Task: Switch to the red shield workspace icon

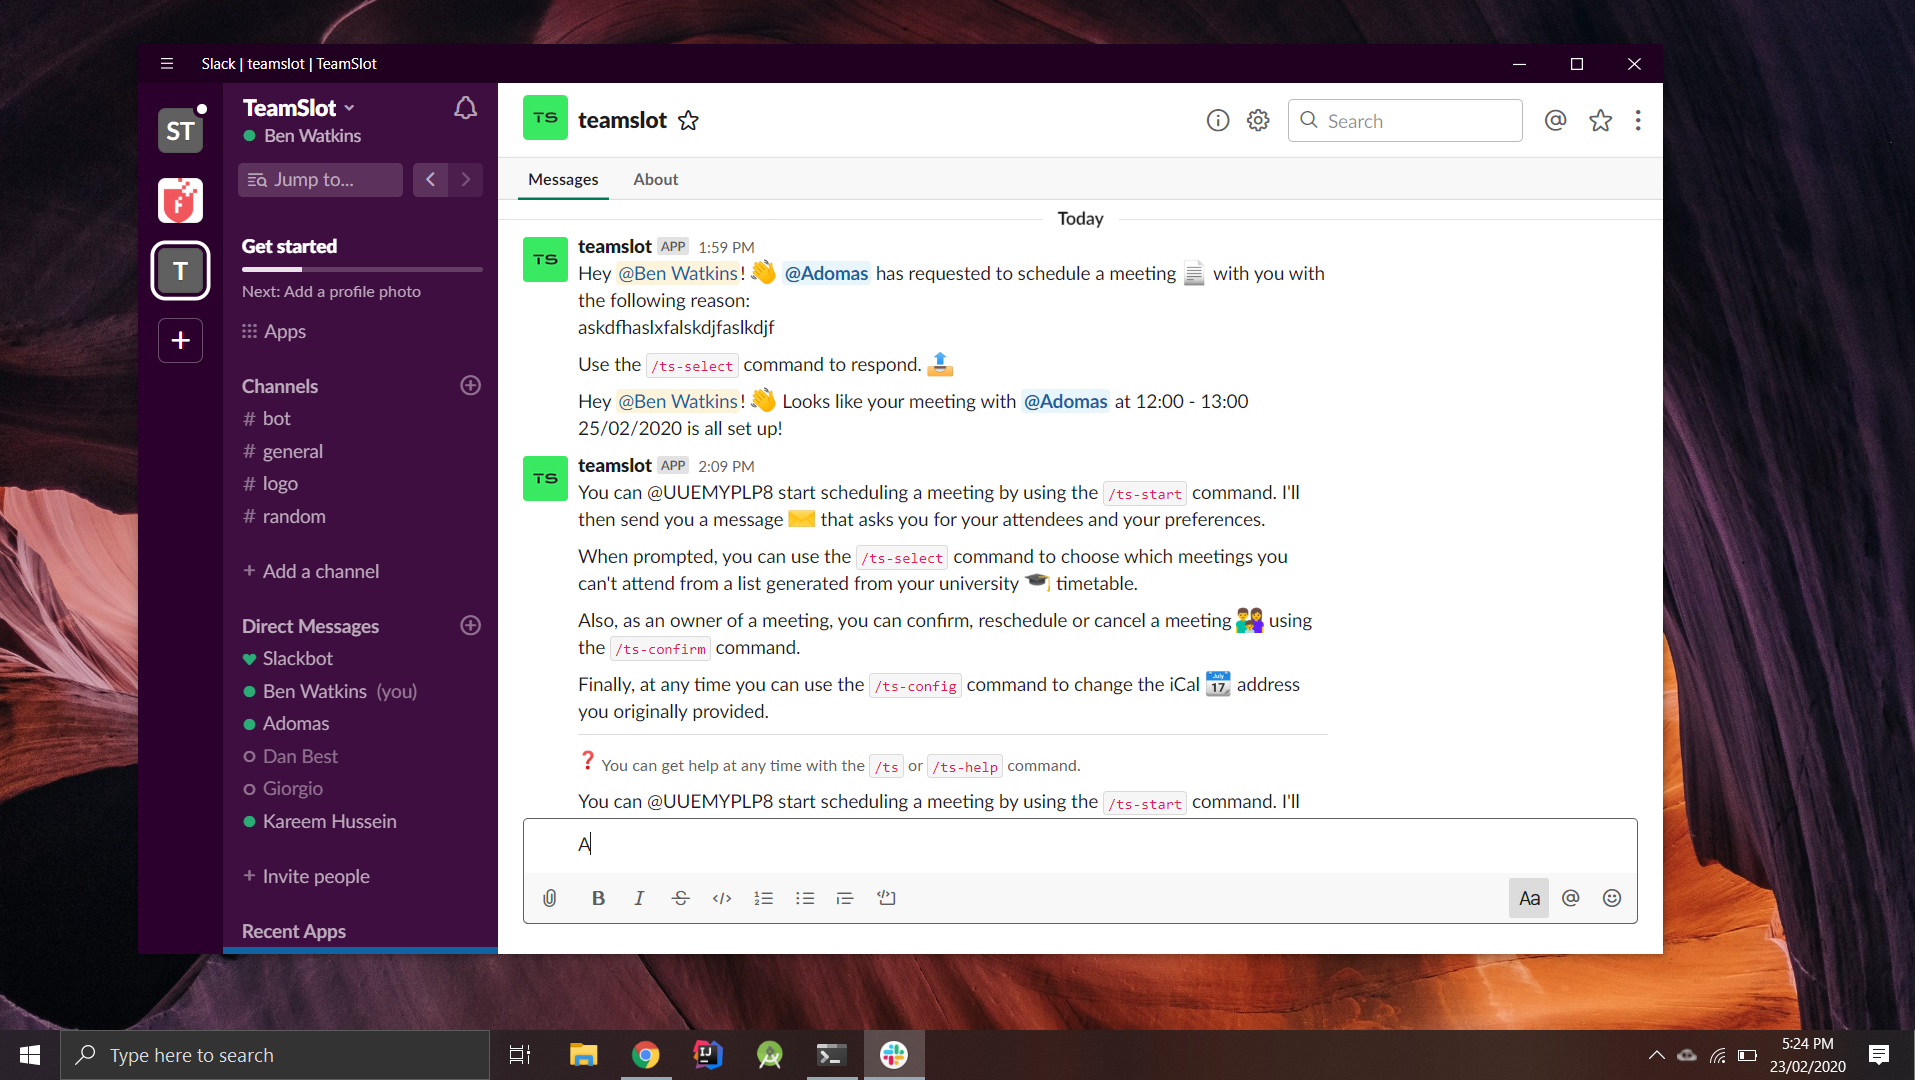Action: click(180, 200)
